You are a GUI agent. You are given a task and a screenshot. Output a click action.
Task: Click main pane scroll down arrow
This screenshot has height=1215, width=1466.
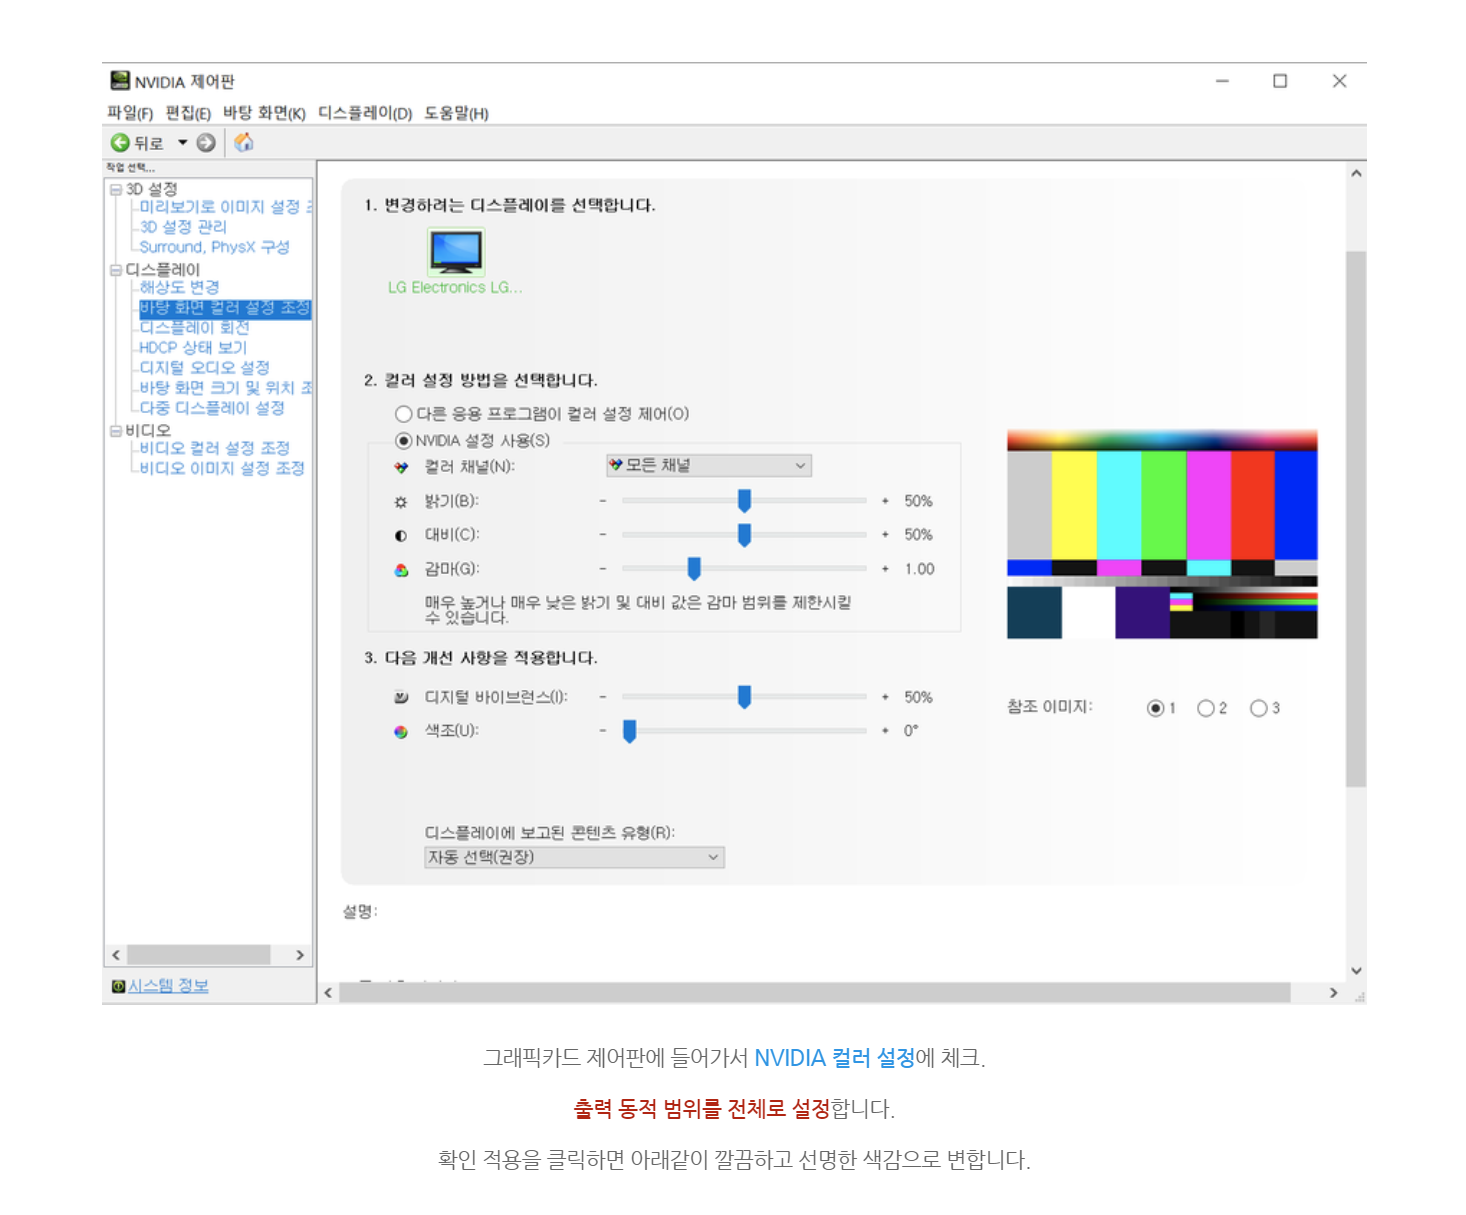tap(1356, 970)
